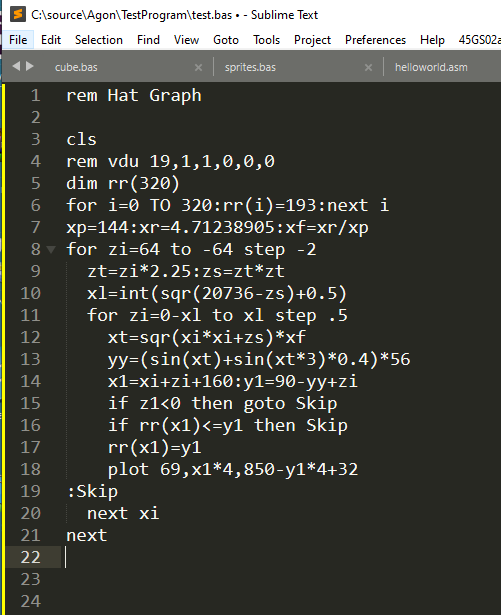Open the Tools menu
This screenshot has height=615, width=501.
click(266, 40)
